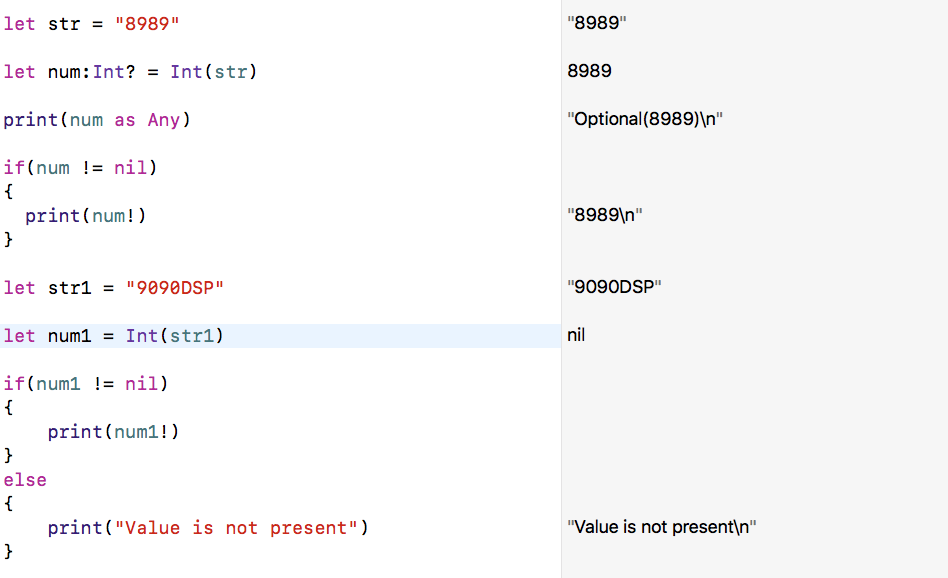The height and width of the screenshot is (578, 948).
Task: Click the print(num as Any) statement
Action: [96, 120]
